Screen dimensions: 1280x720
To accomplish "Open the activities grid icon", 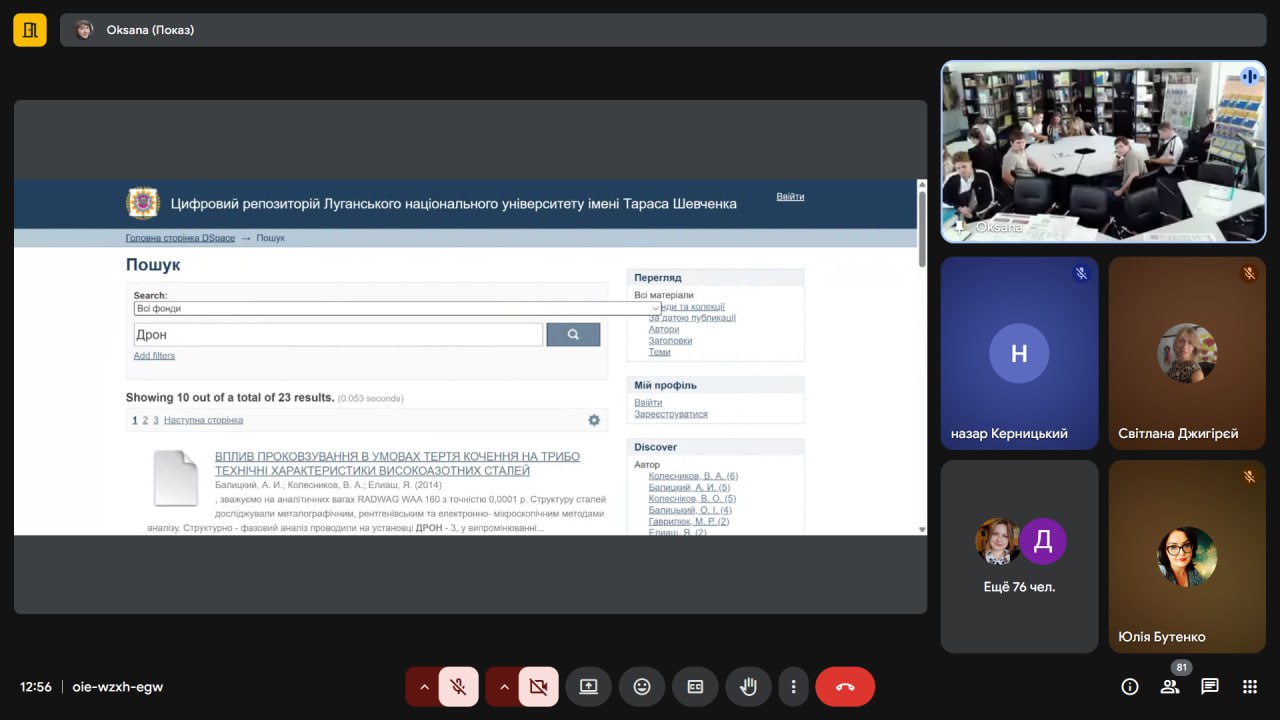I will pos(1249,687).
